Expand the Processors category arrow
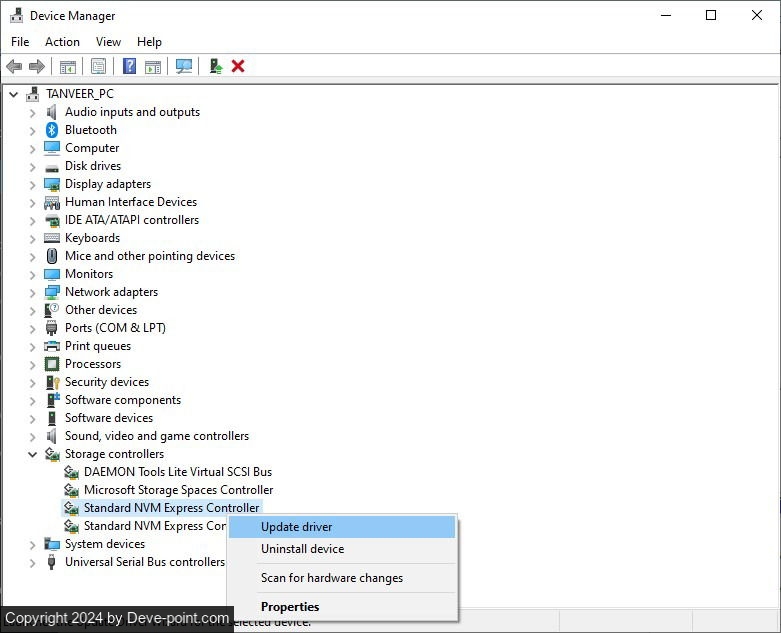 click(33, 364)
